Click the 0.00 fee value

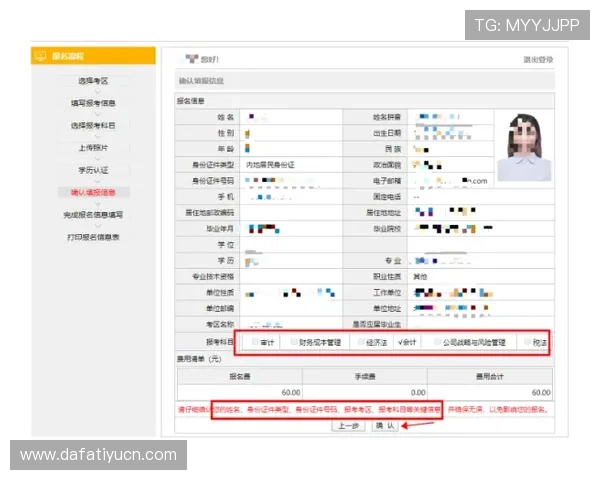pyautogui.click(x=418, y=393)
